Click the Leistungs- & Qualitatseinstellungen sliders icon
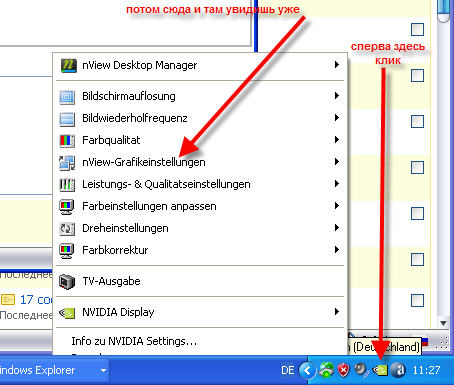Viewport: 454px width, 385px height. click(x=67, y=184)
